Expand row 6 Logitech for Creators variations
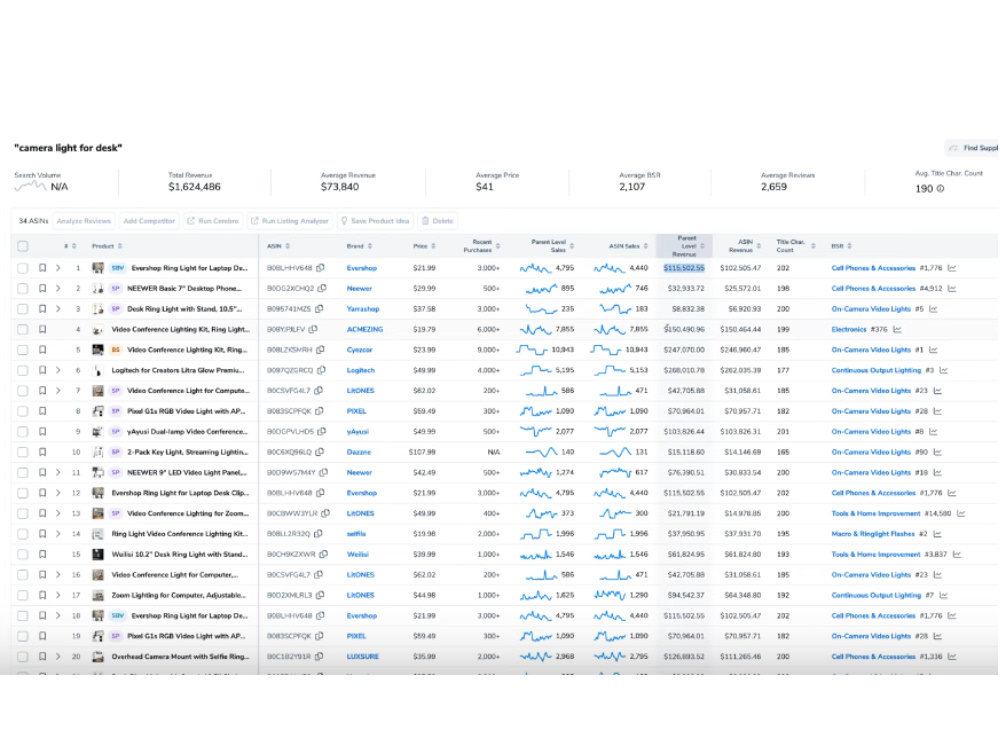The width and height of the screenshot is (1000, 750). pyautogui.click(x=58, y=370)
